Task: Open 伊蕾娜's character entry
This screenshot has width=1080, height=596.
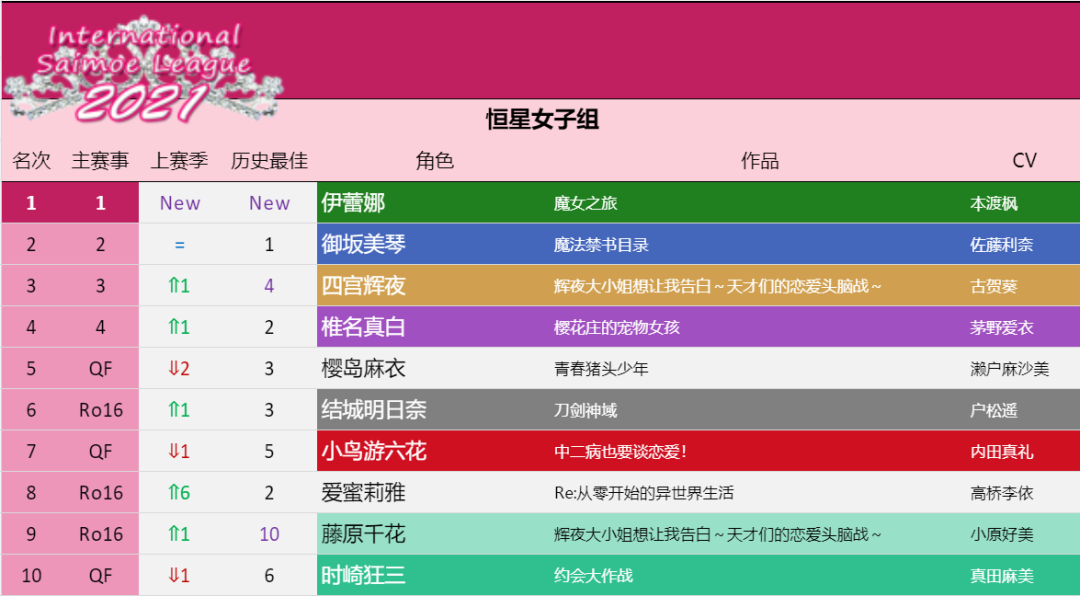Action: pyautogui.click(x=355, y=203)
